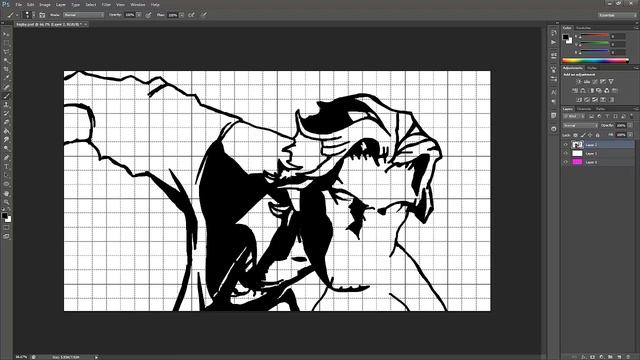
Task: Add a Brightness/Contrast adjustment
Action: 578,82
